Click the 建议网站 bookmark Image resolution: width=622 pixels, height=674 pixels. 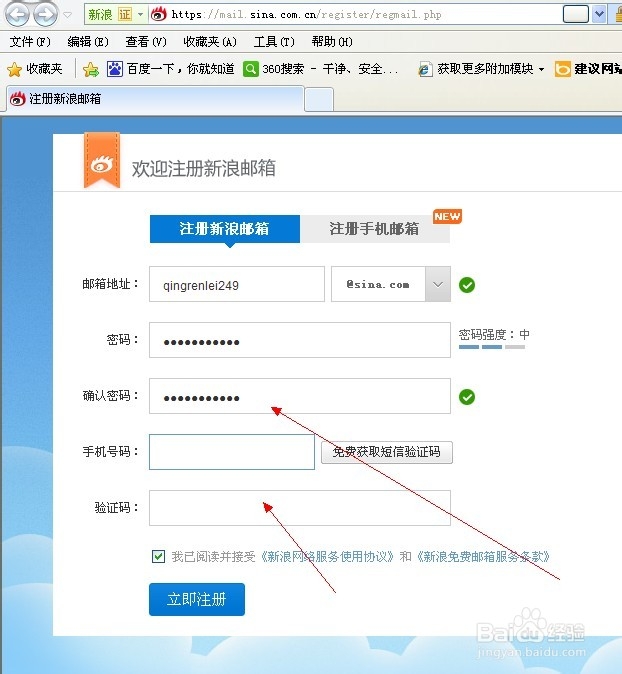click(x=588, y=69)
